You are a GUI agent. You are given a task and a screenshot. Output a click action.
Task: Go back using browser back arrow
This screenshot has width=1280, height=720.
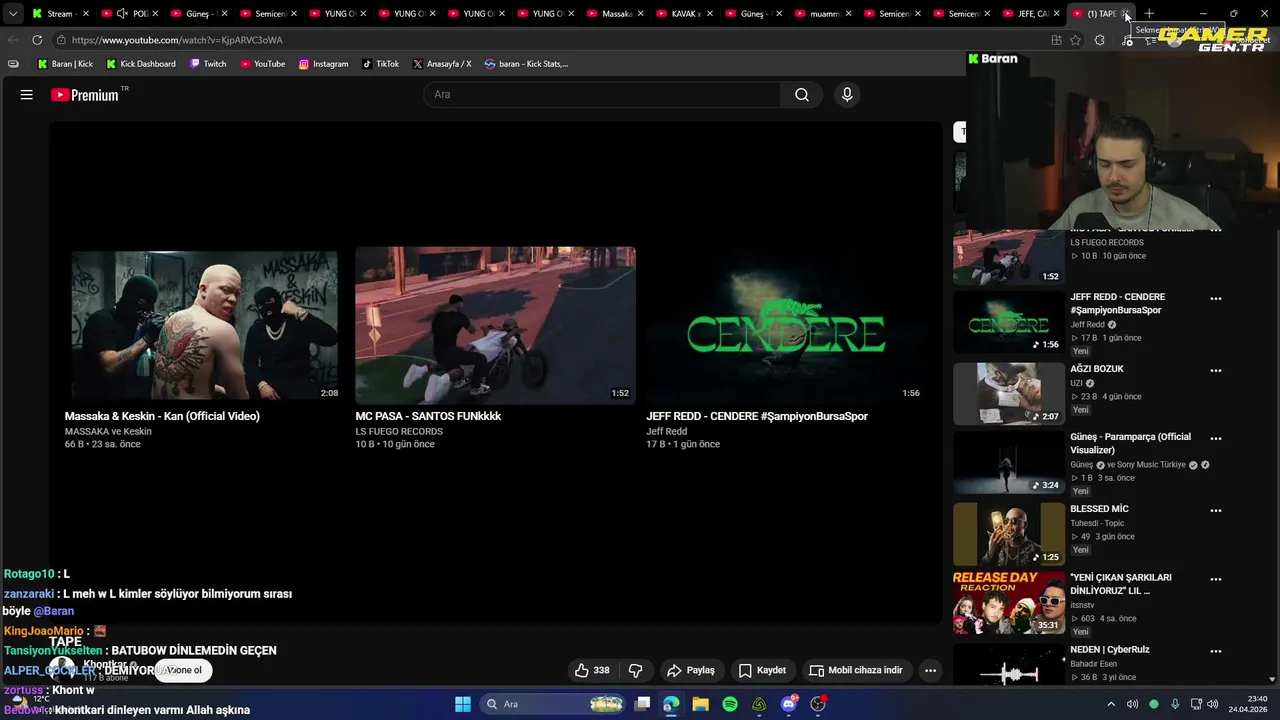[x=12, y=40]
